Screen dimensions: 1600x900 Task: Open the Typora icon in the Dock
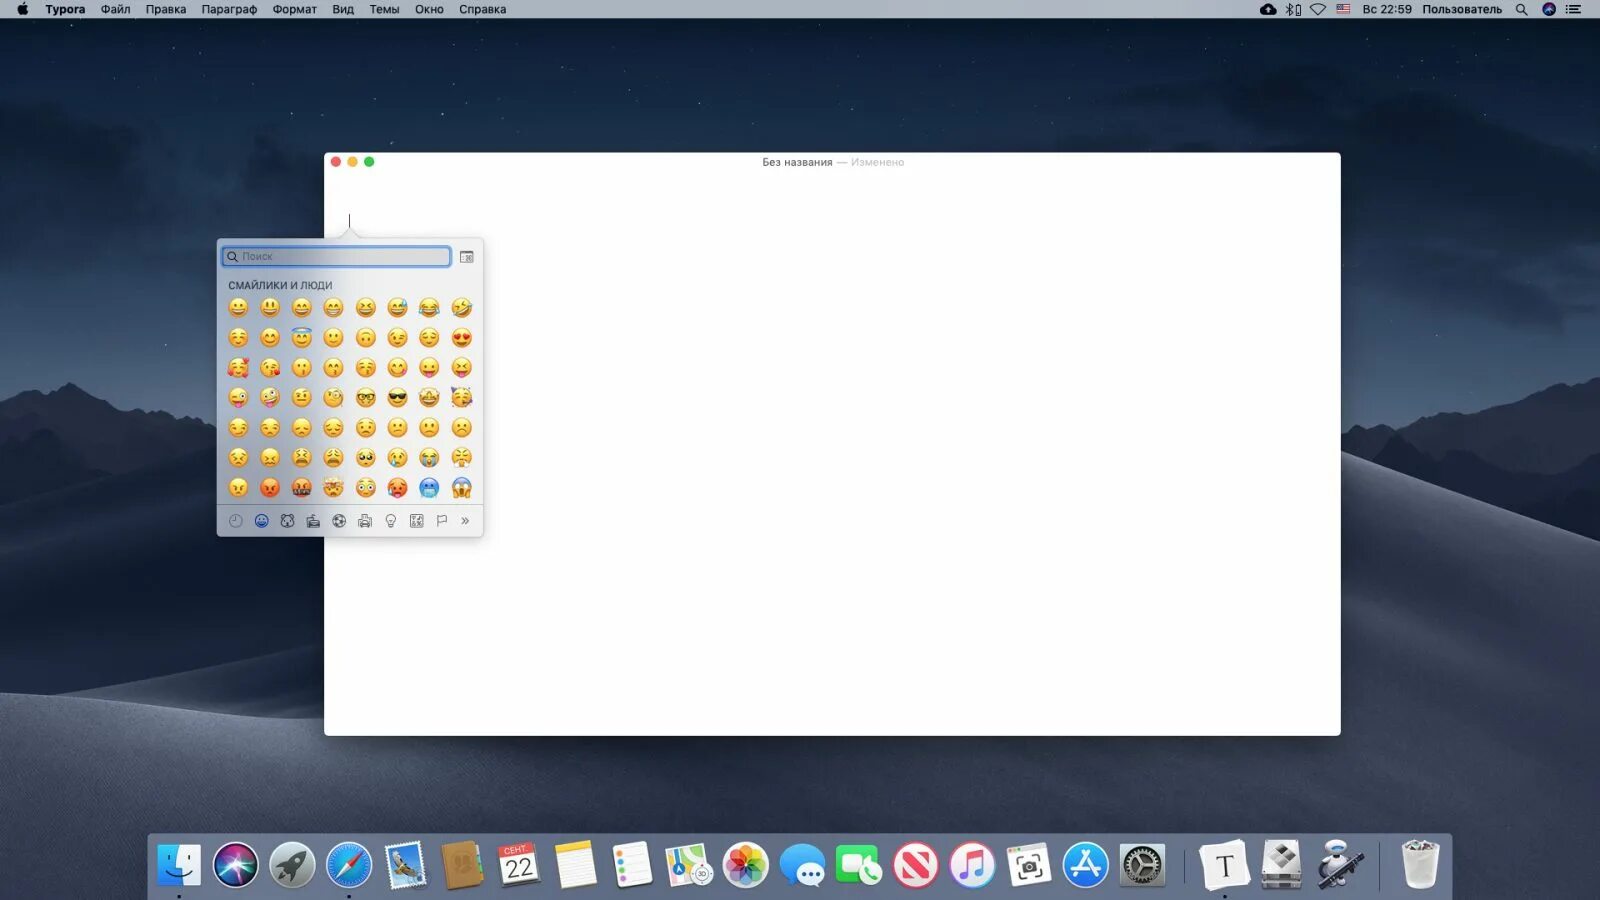coord(1224,865)
